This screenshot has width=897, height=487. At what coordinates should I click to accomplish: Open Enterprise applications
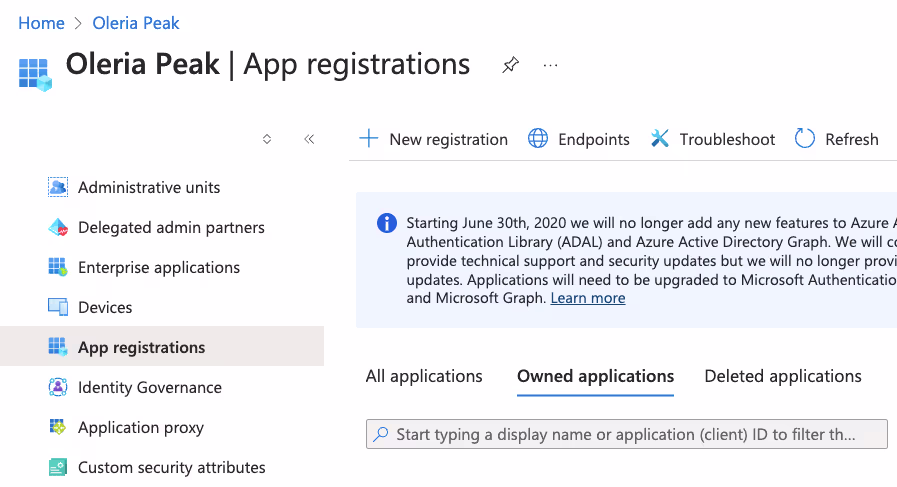click(159, 268)
